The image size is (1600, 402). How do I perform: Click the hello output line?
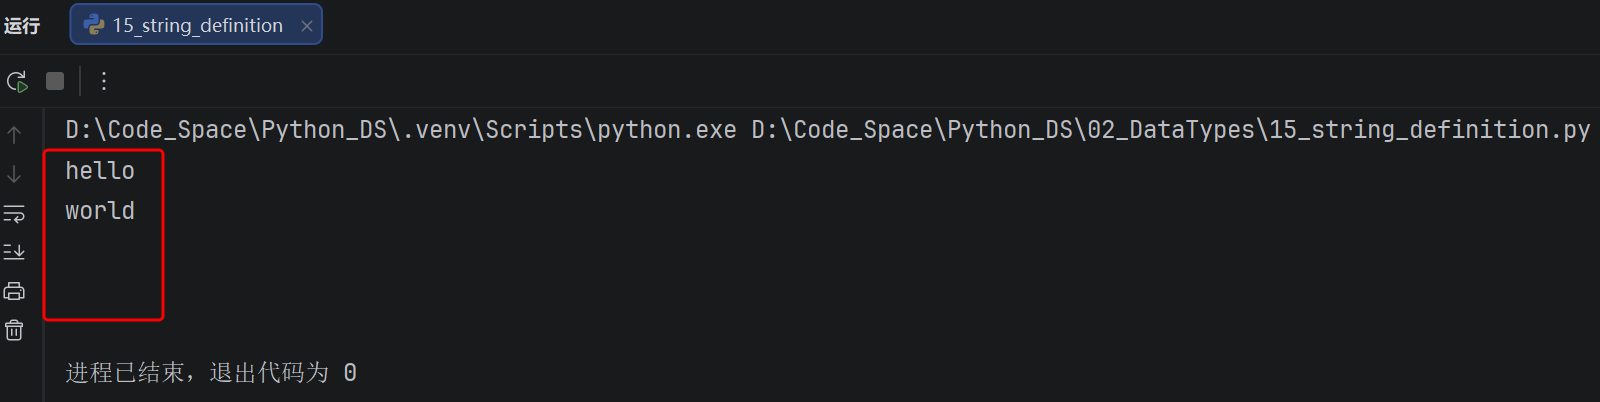click(x=100, y=171)
